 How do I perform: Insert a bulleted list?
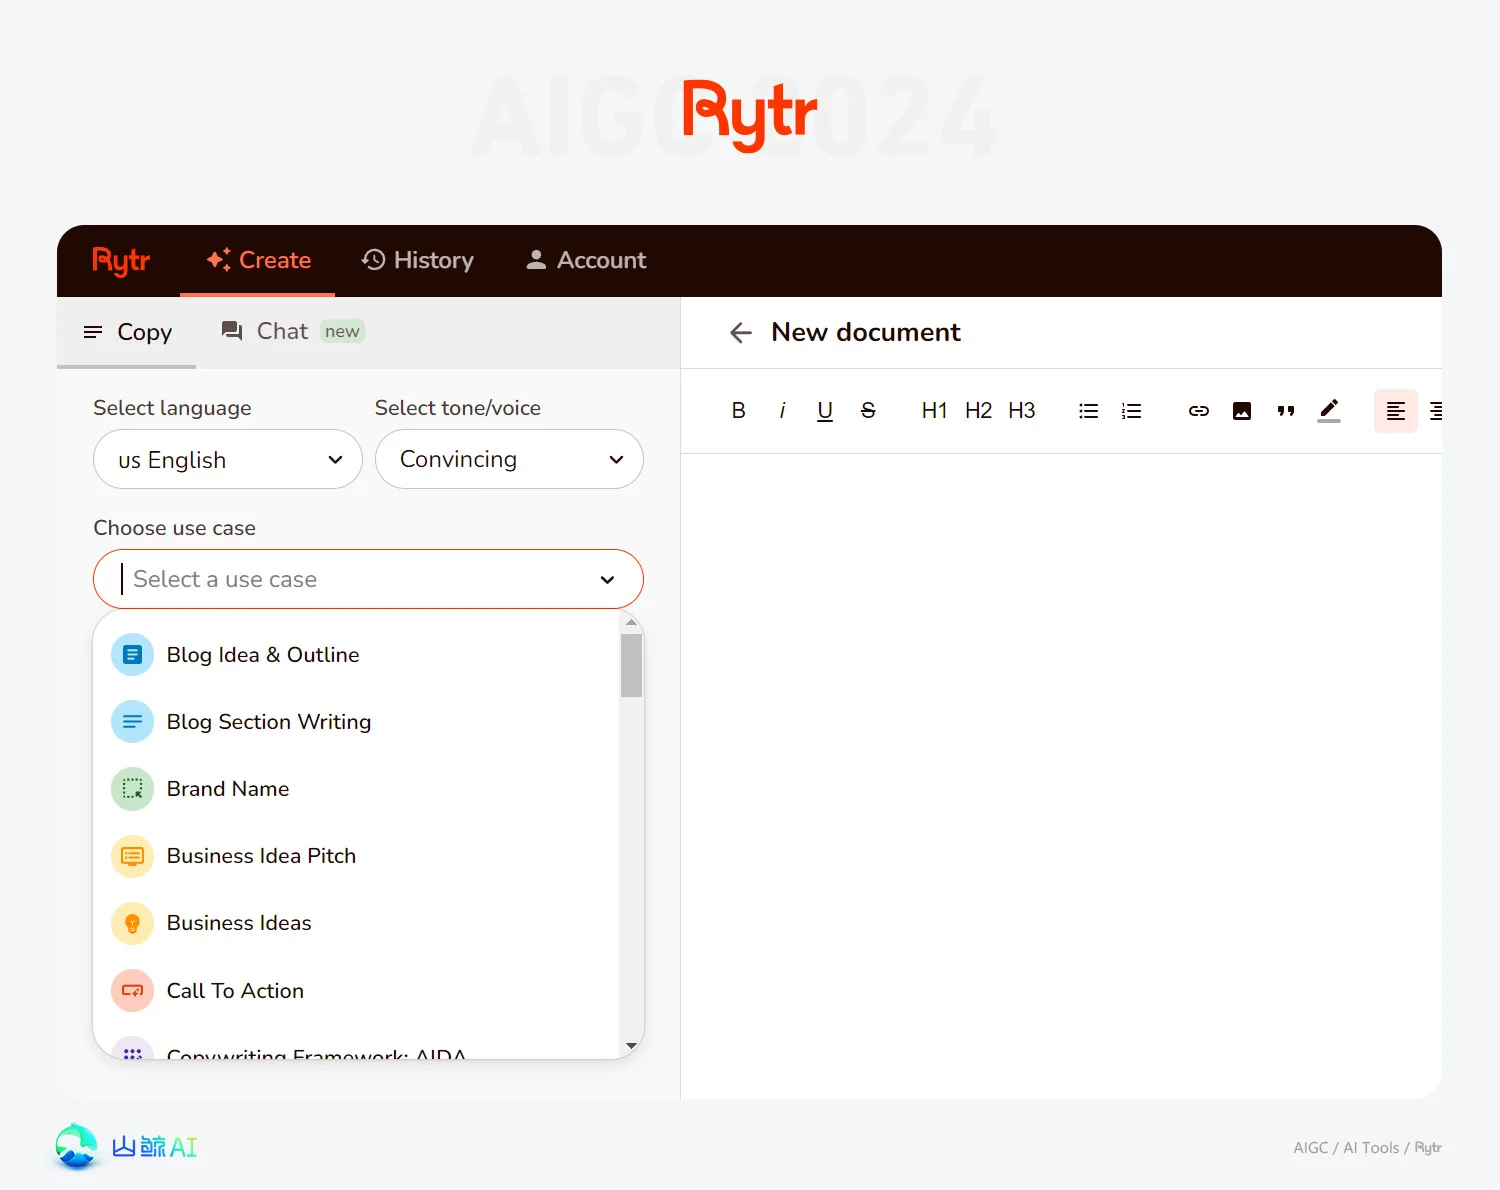[x=1089, y=411]
